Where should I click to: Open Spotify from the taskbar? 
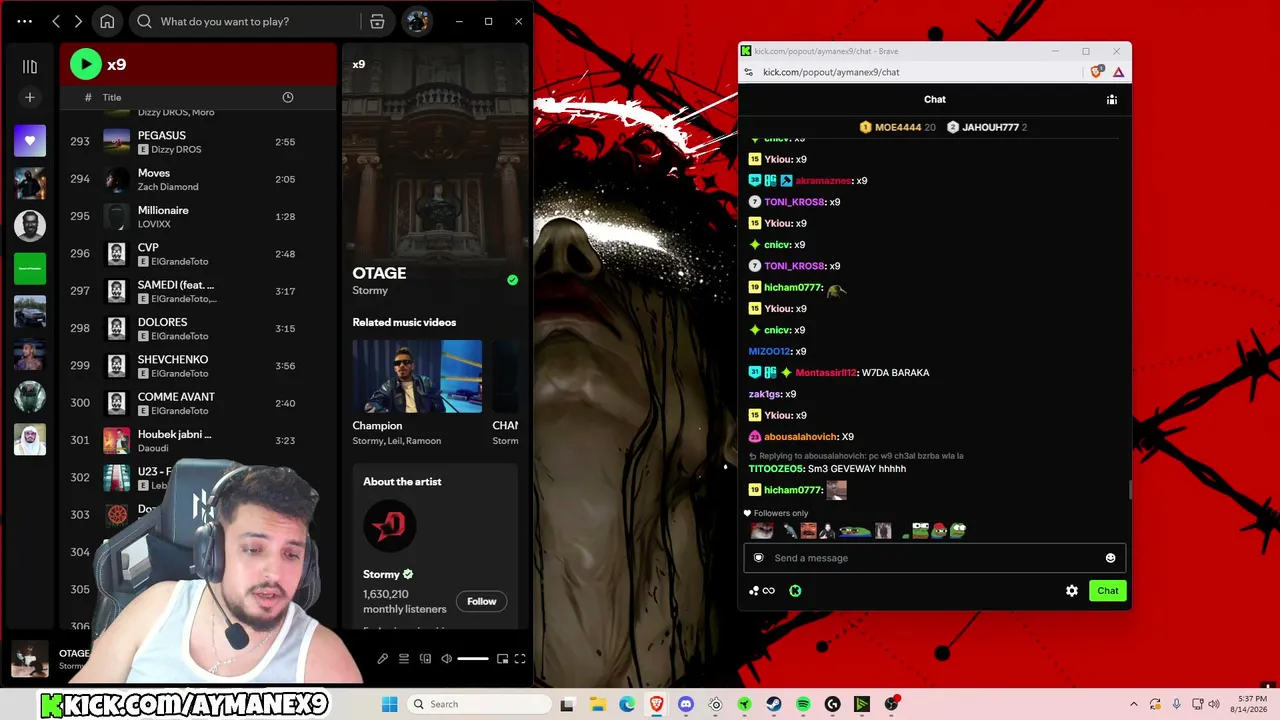tap(803, 704)
